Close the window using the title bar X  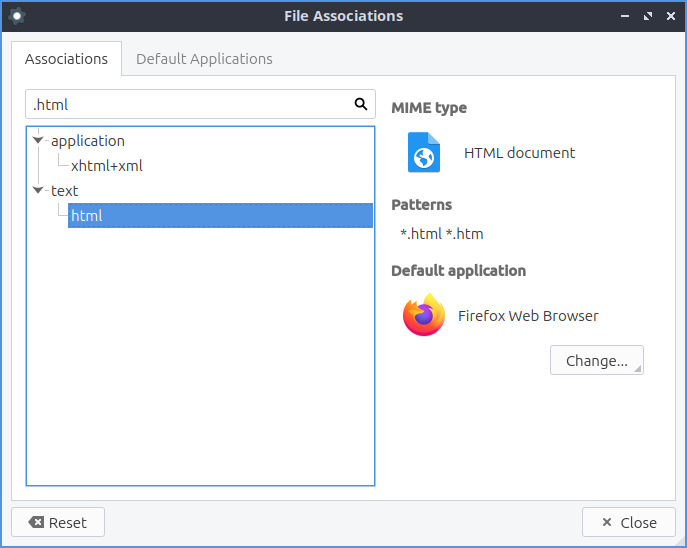[x=671, y=16]
